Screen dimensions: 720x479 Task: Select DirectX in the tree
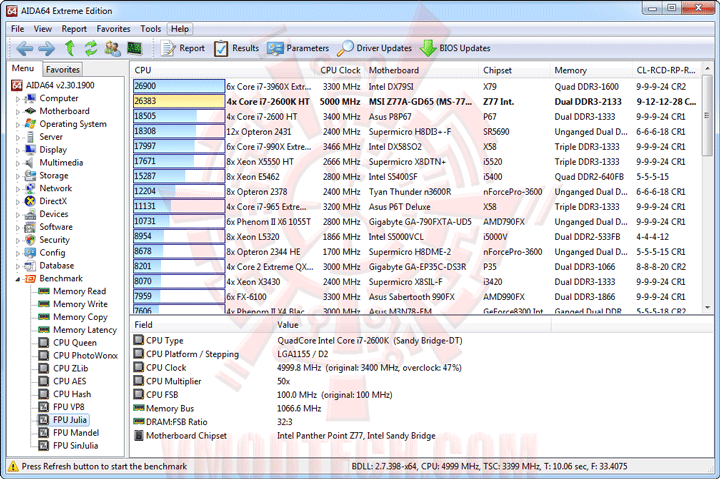[x=46, y=201]
